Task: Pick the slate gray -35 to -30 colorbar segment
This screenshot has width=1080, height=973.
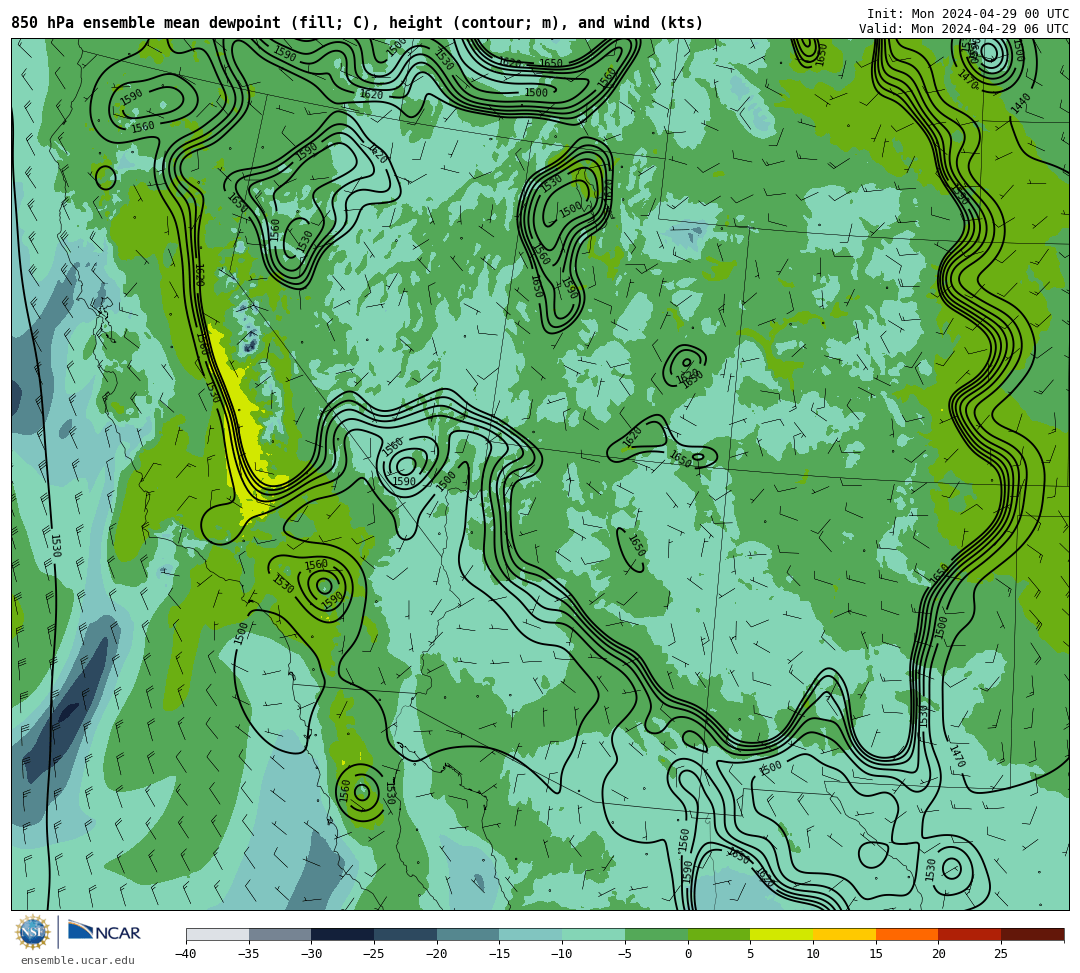Action: [x=280, y=934]
